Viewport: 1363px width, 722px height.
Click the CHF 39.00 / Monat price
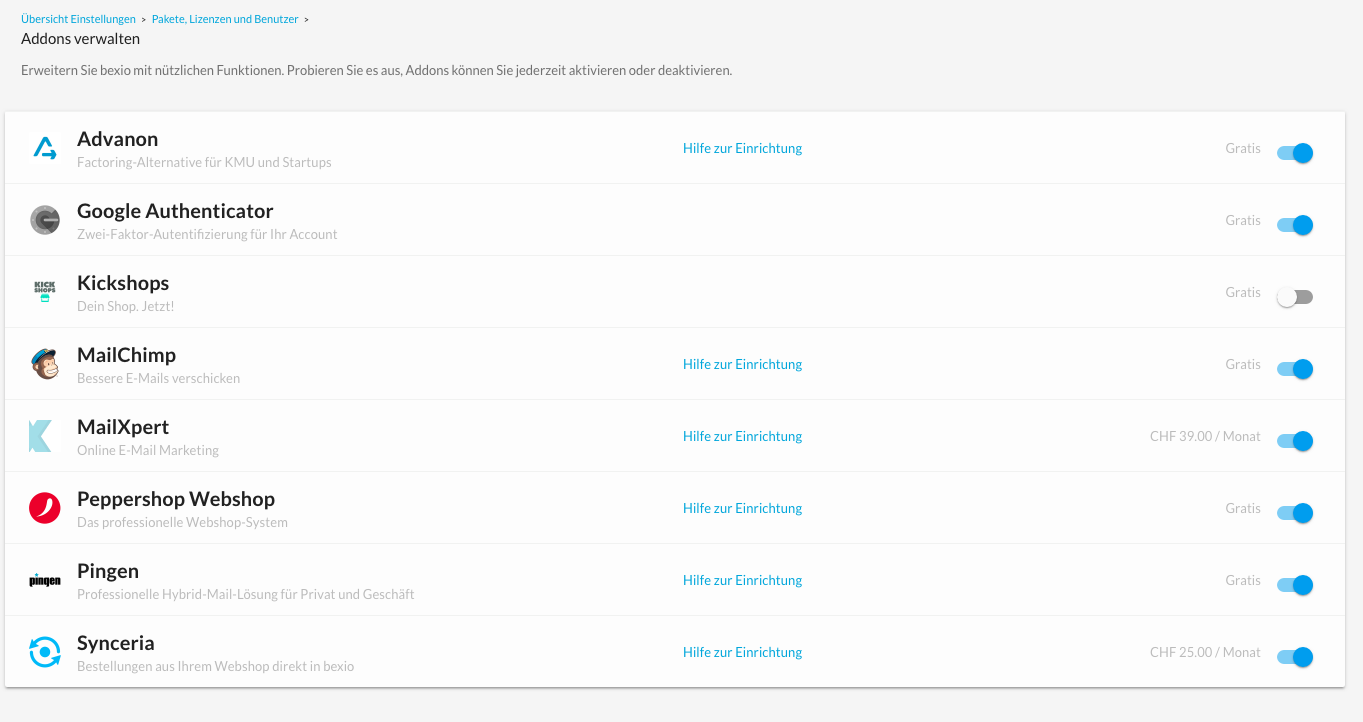(x=1205, y=436)
